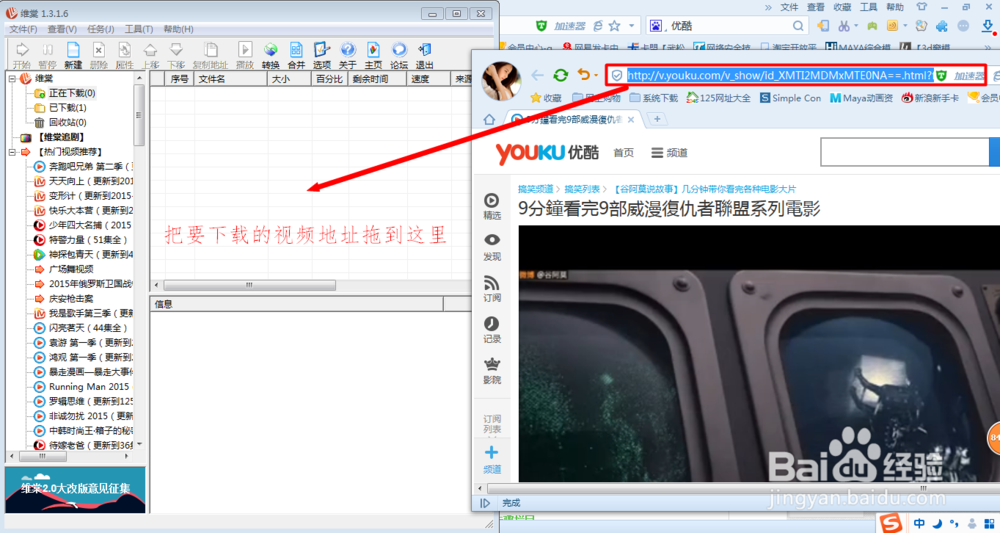Screen dimensions: 1000x533
Task: Click the Youku 首页 link
Action: (x=623, y=153)
